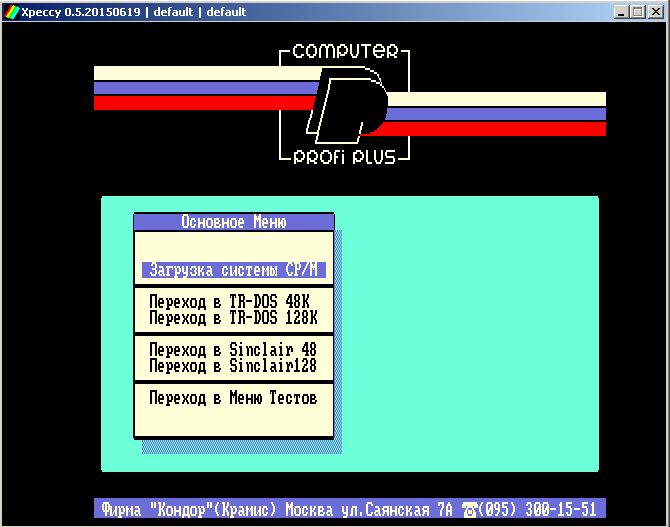Click the COMPUTER text above the logo
The height and width of the screenshot is (527, 670).
[x=345, y=51]
